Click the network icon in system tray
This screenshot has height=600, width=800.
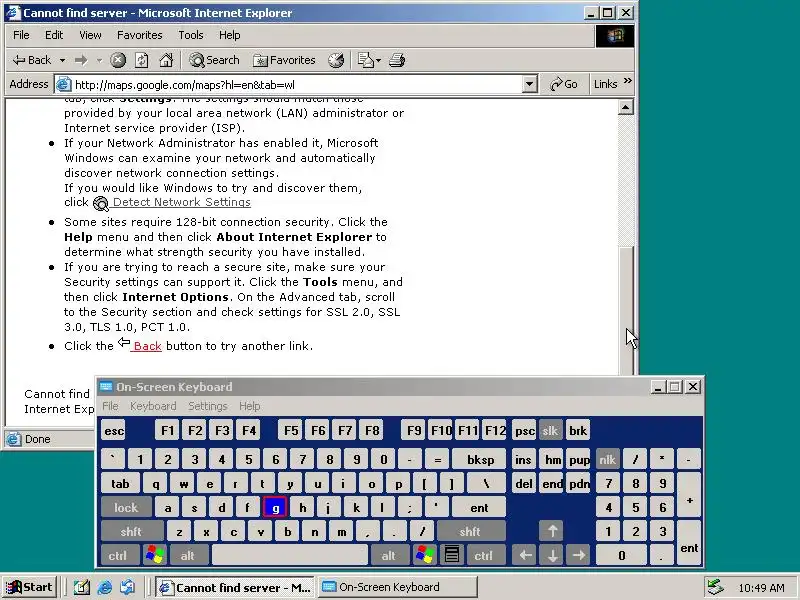pos(716,587)
